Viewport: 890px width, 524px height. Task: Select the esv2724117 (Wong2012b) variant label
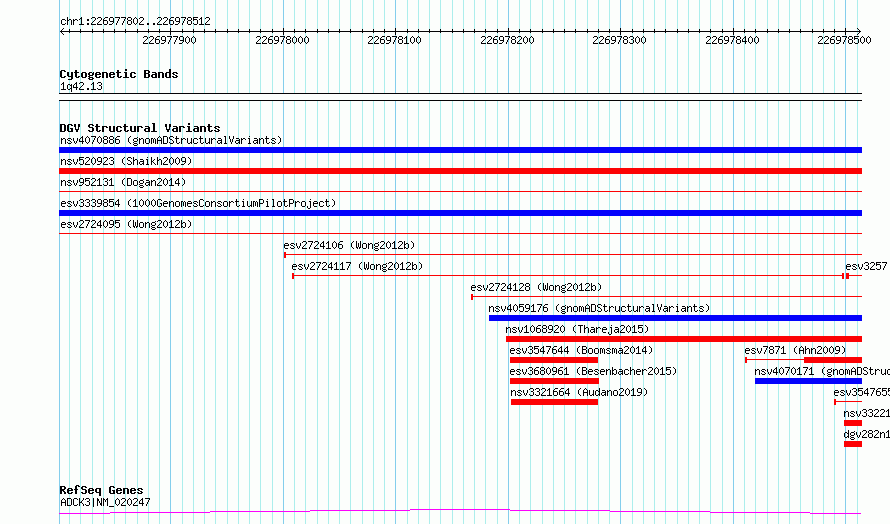tap(357, 266)
